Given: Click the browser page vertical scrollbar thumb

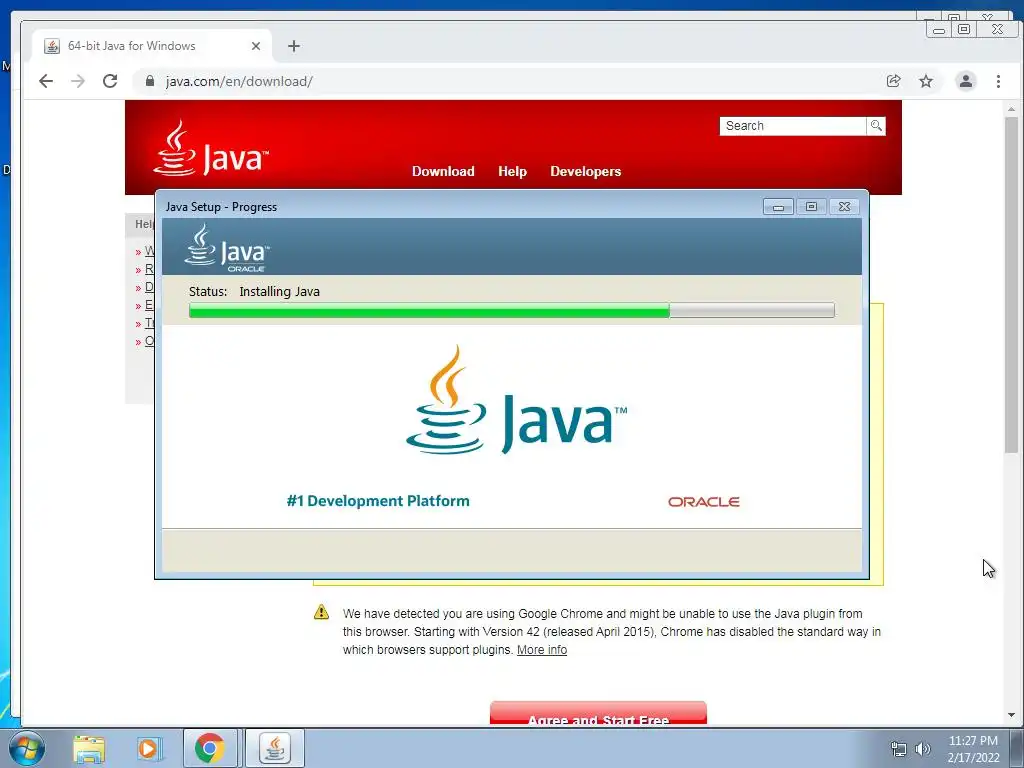Looking at the screenshot, I should (x=1011, y=284).
